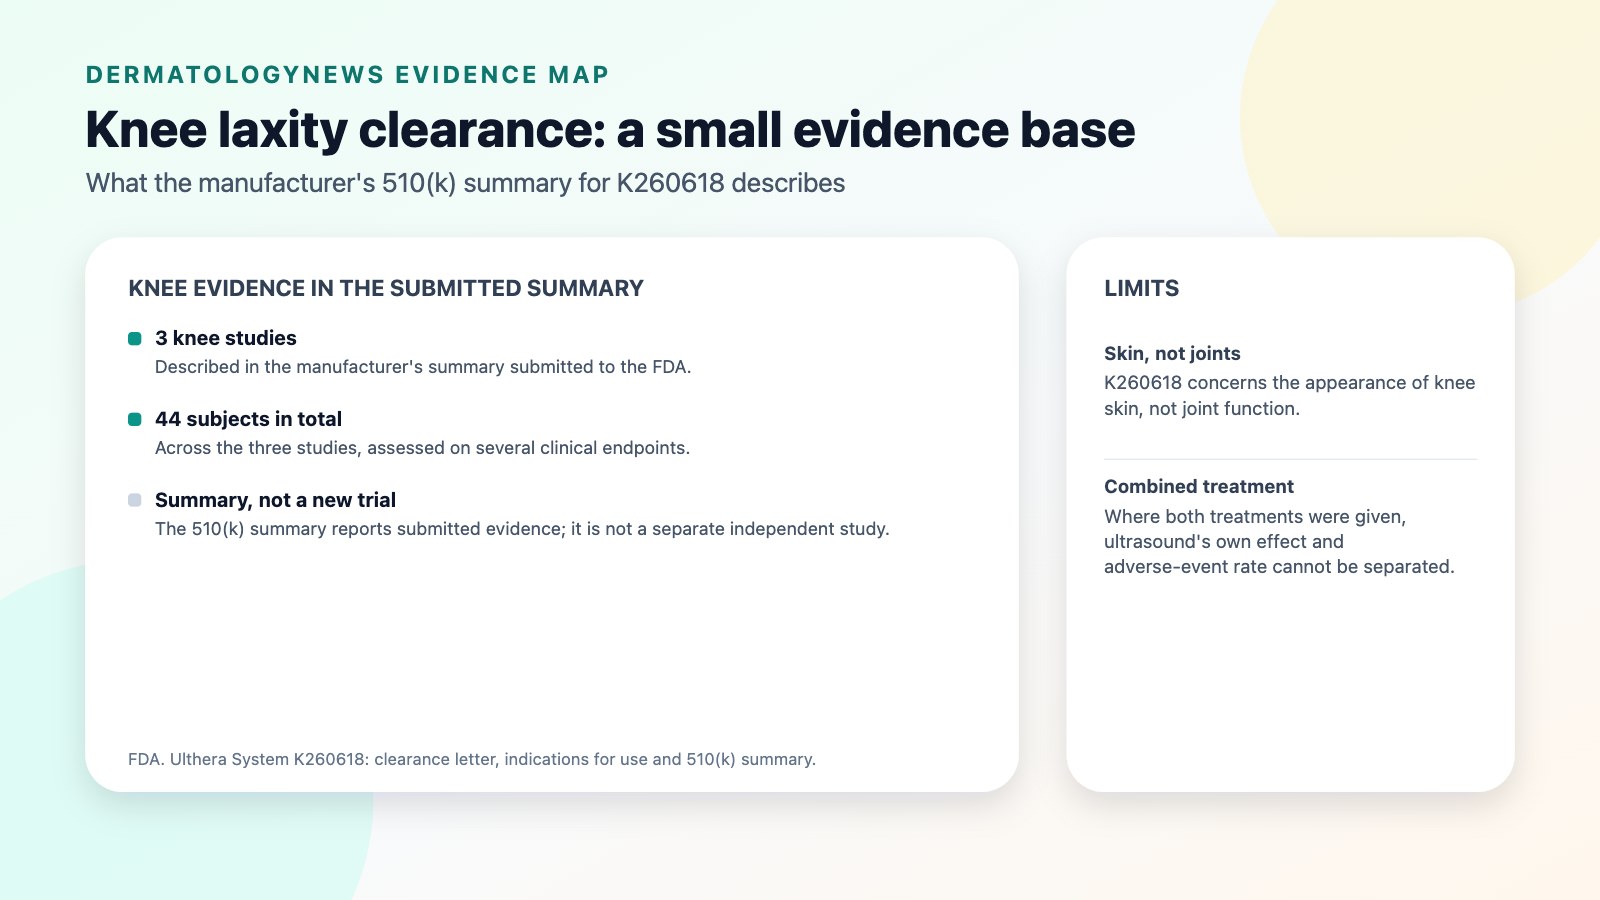The width and height of the screenshot is (1600, 900).
Task: Click 'Described in the manufacturer's summary submitted to the FDA.'
Action: [x=423, y=367]
